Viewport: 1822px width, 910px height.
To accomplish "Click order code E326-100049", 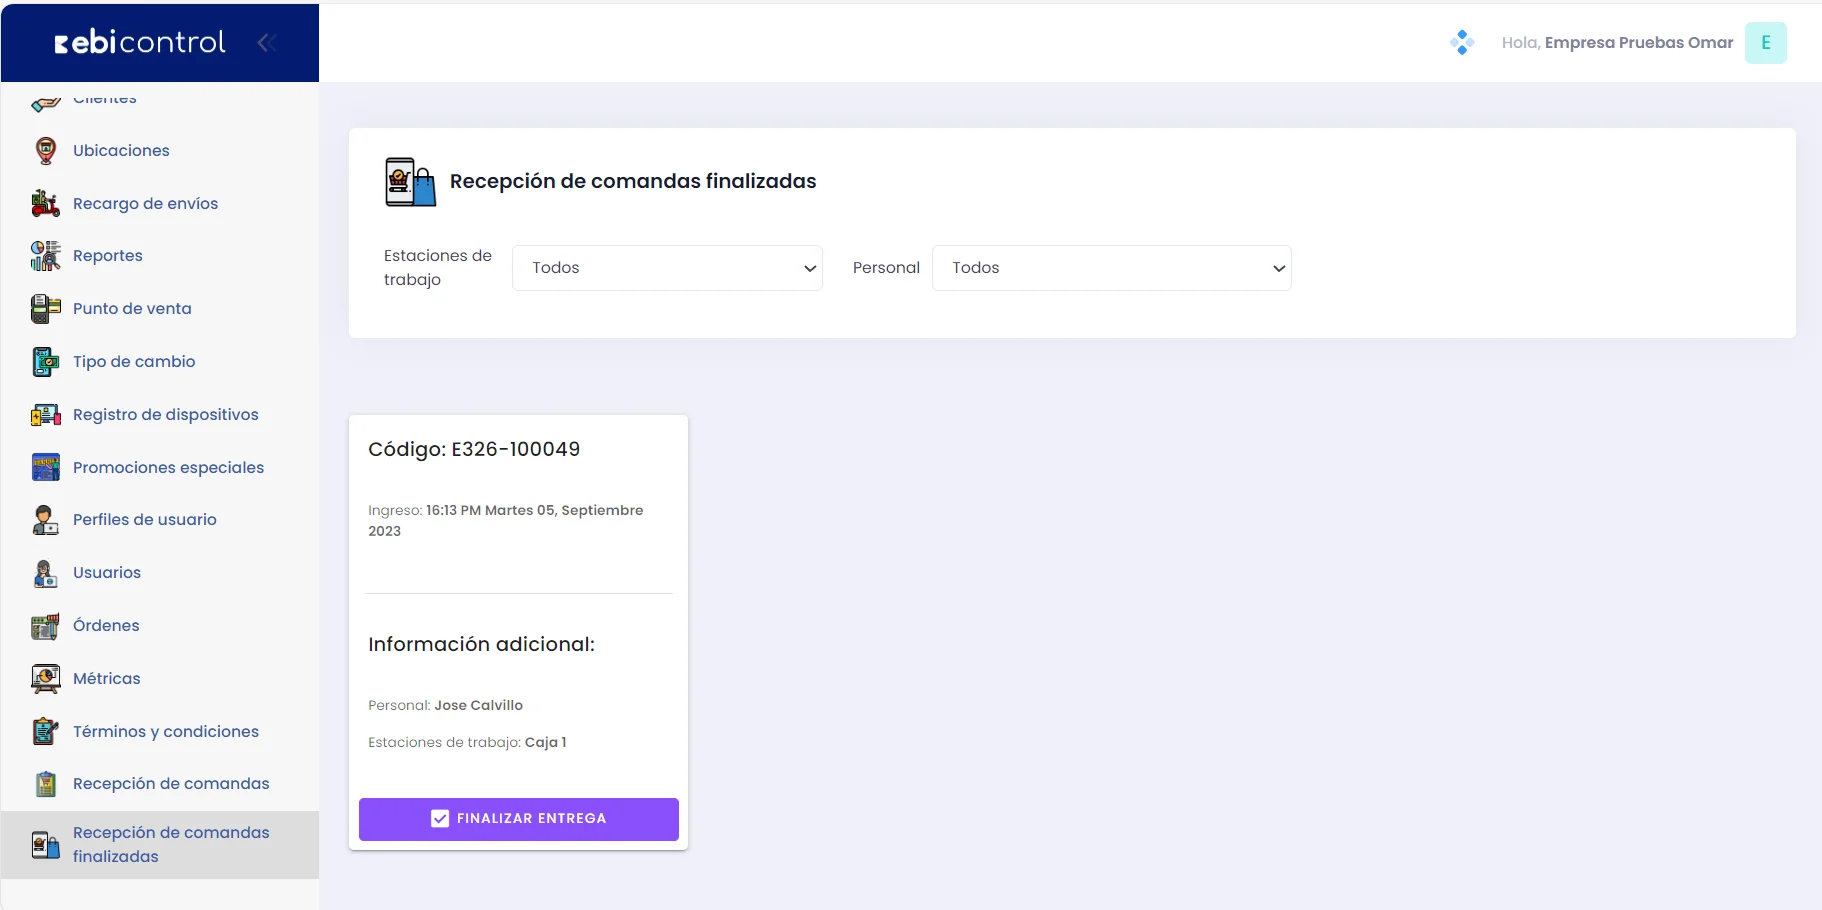I will (516, 450).
